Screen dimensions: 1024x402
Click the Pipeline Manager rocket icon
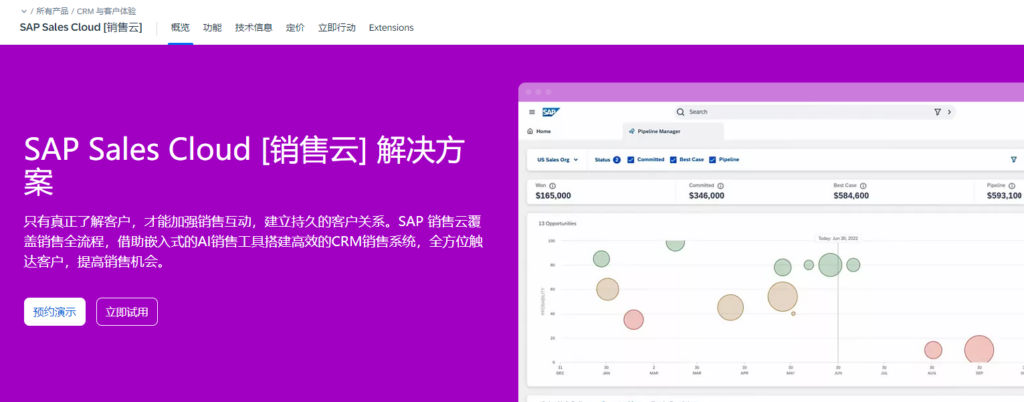point(632,131)
